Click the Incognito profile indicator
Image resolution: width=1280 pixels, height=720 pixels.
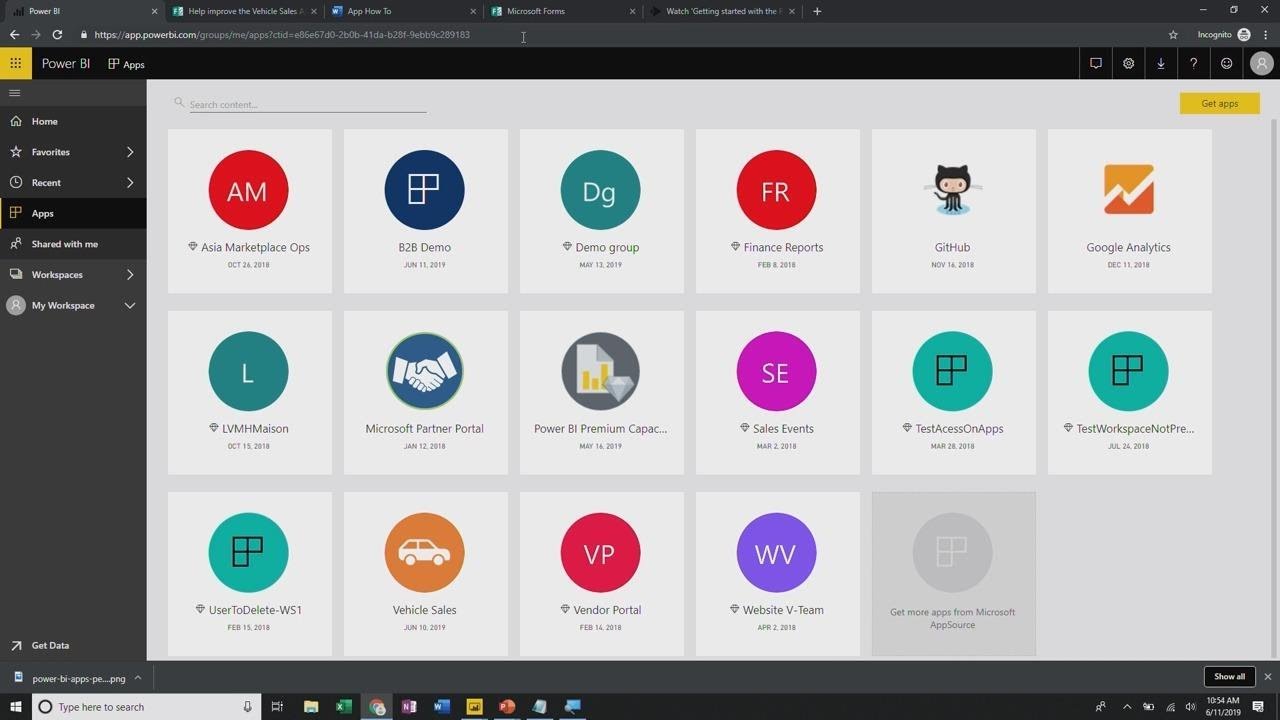(x=1224, y=34)
